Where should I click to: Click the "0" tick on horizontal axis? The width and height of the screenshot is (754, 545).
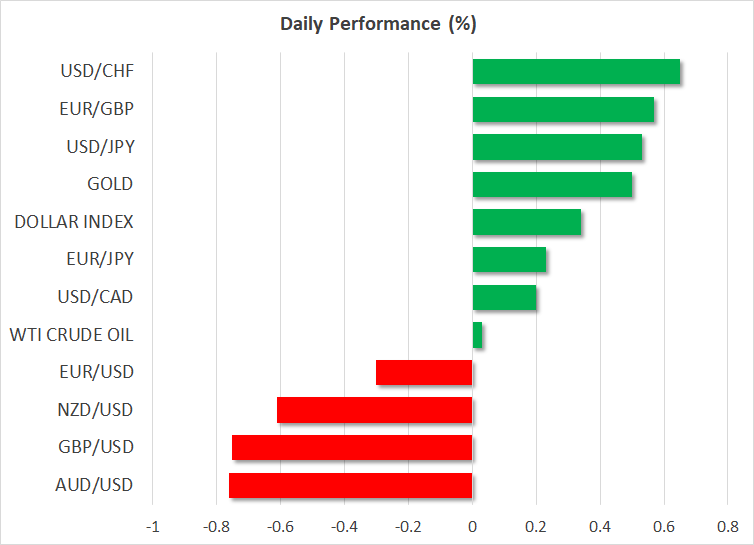(472, 527)
